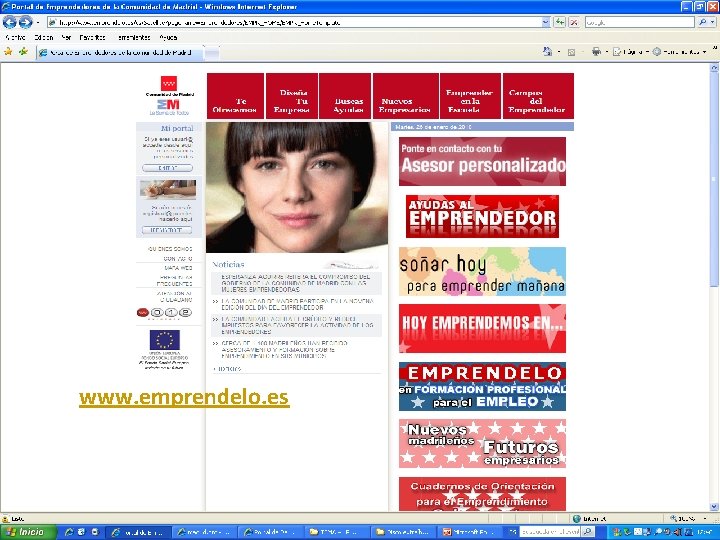
Task: Click the Cuadernos de Orientación banner
Action: click(482, 494)
